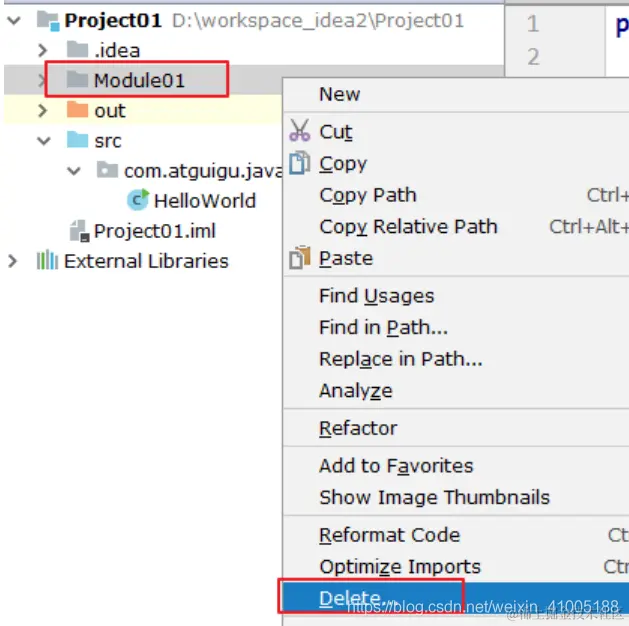Click the orange out folder icon
629x626 pixels.
[x=77, y=109]
